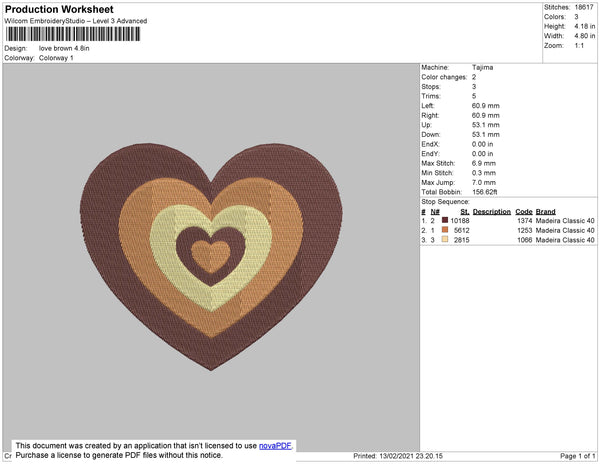The height and width of the screenshot is (464, 600).
Task: Click the "Color changes:" label
Action: point(444,77)
